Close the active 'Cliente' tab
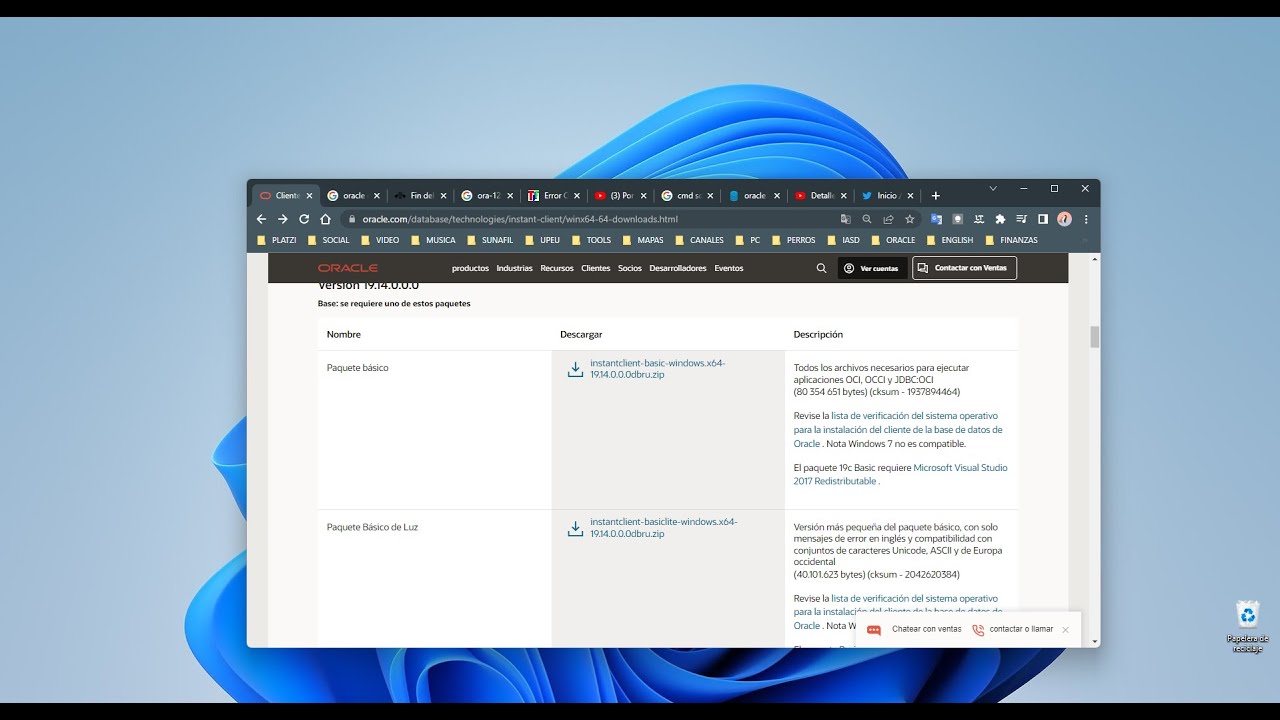 coord(309,196)
